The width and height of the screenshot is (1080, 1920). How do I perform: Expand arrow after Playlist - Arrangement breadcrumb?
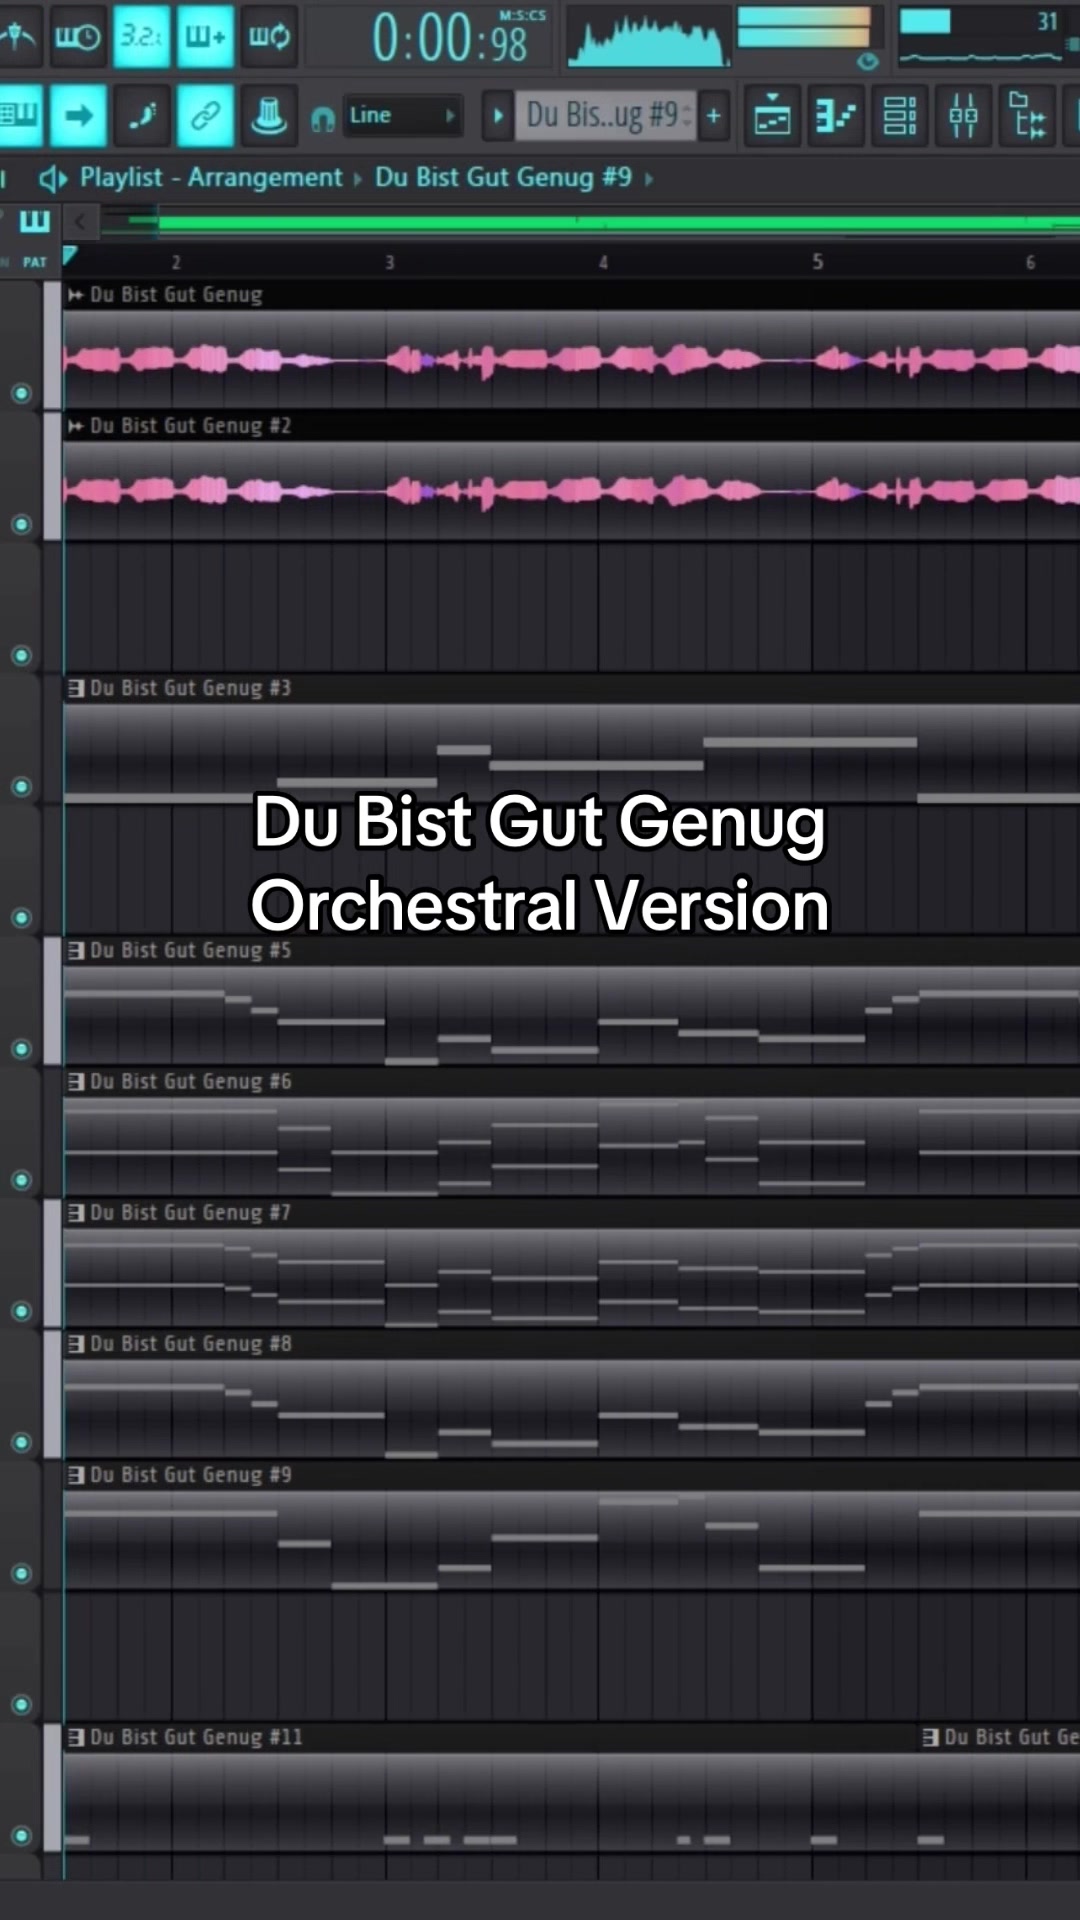click(x=357, y=179)
